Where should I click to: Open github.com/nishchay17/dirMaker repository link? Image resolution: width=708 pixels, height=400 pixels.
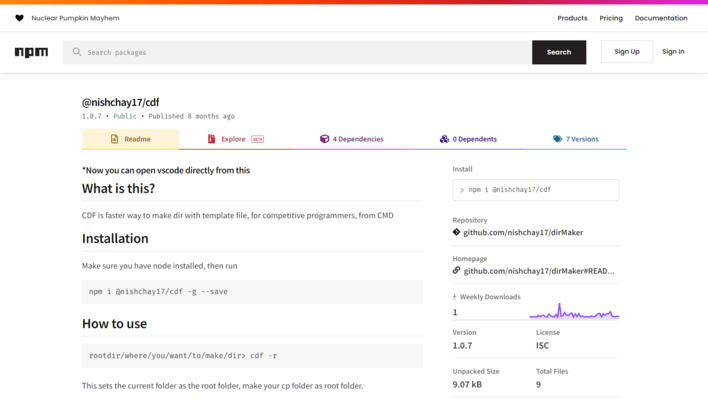[x=523, y=233]
